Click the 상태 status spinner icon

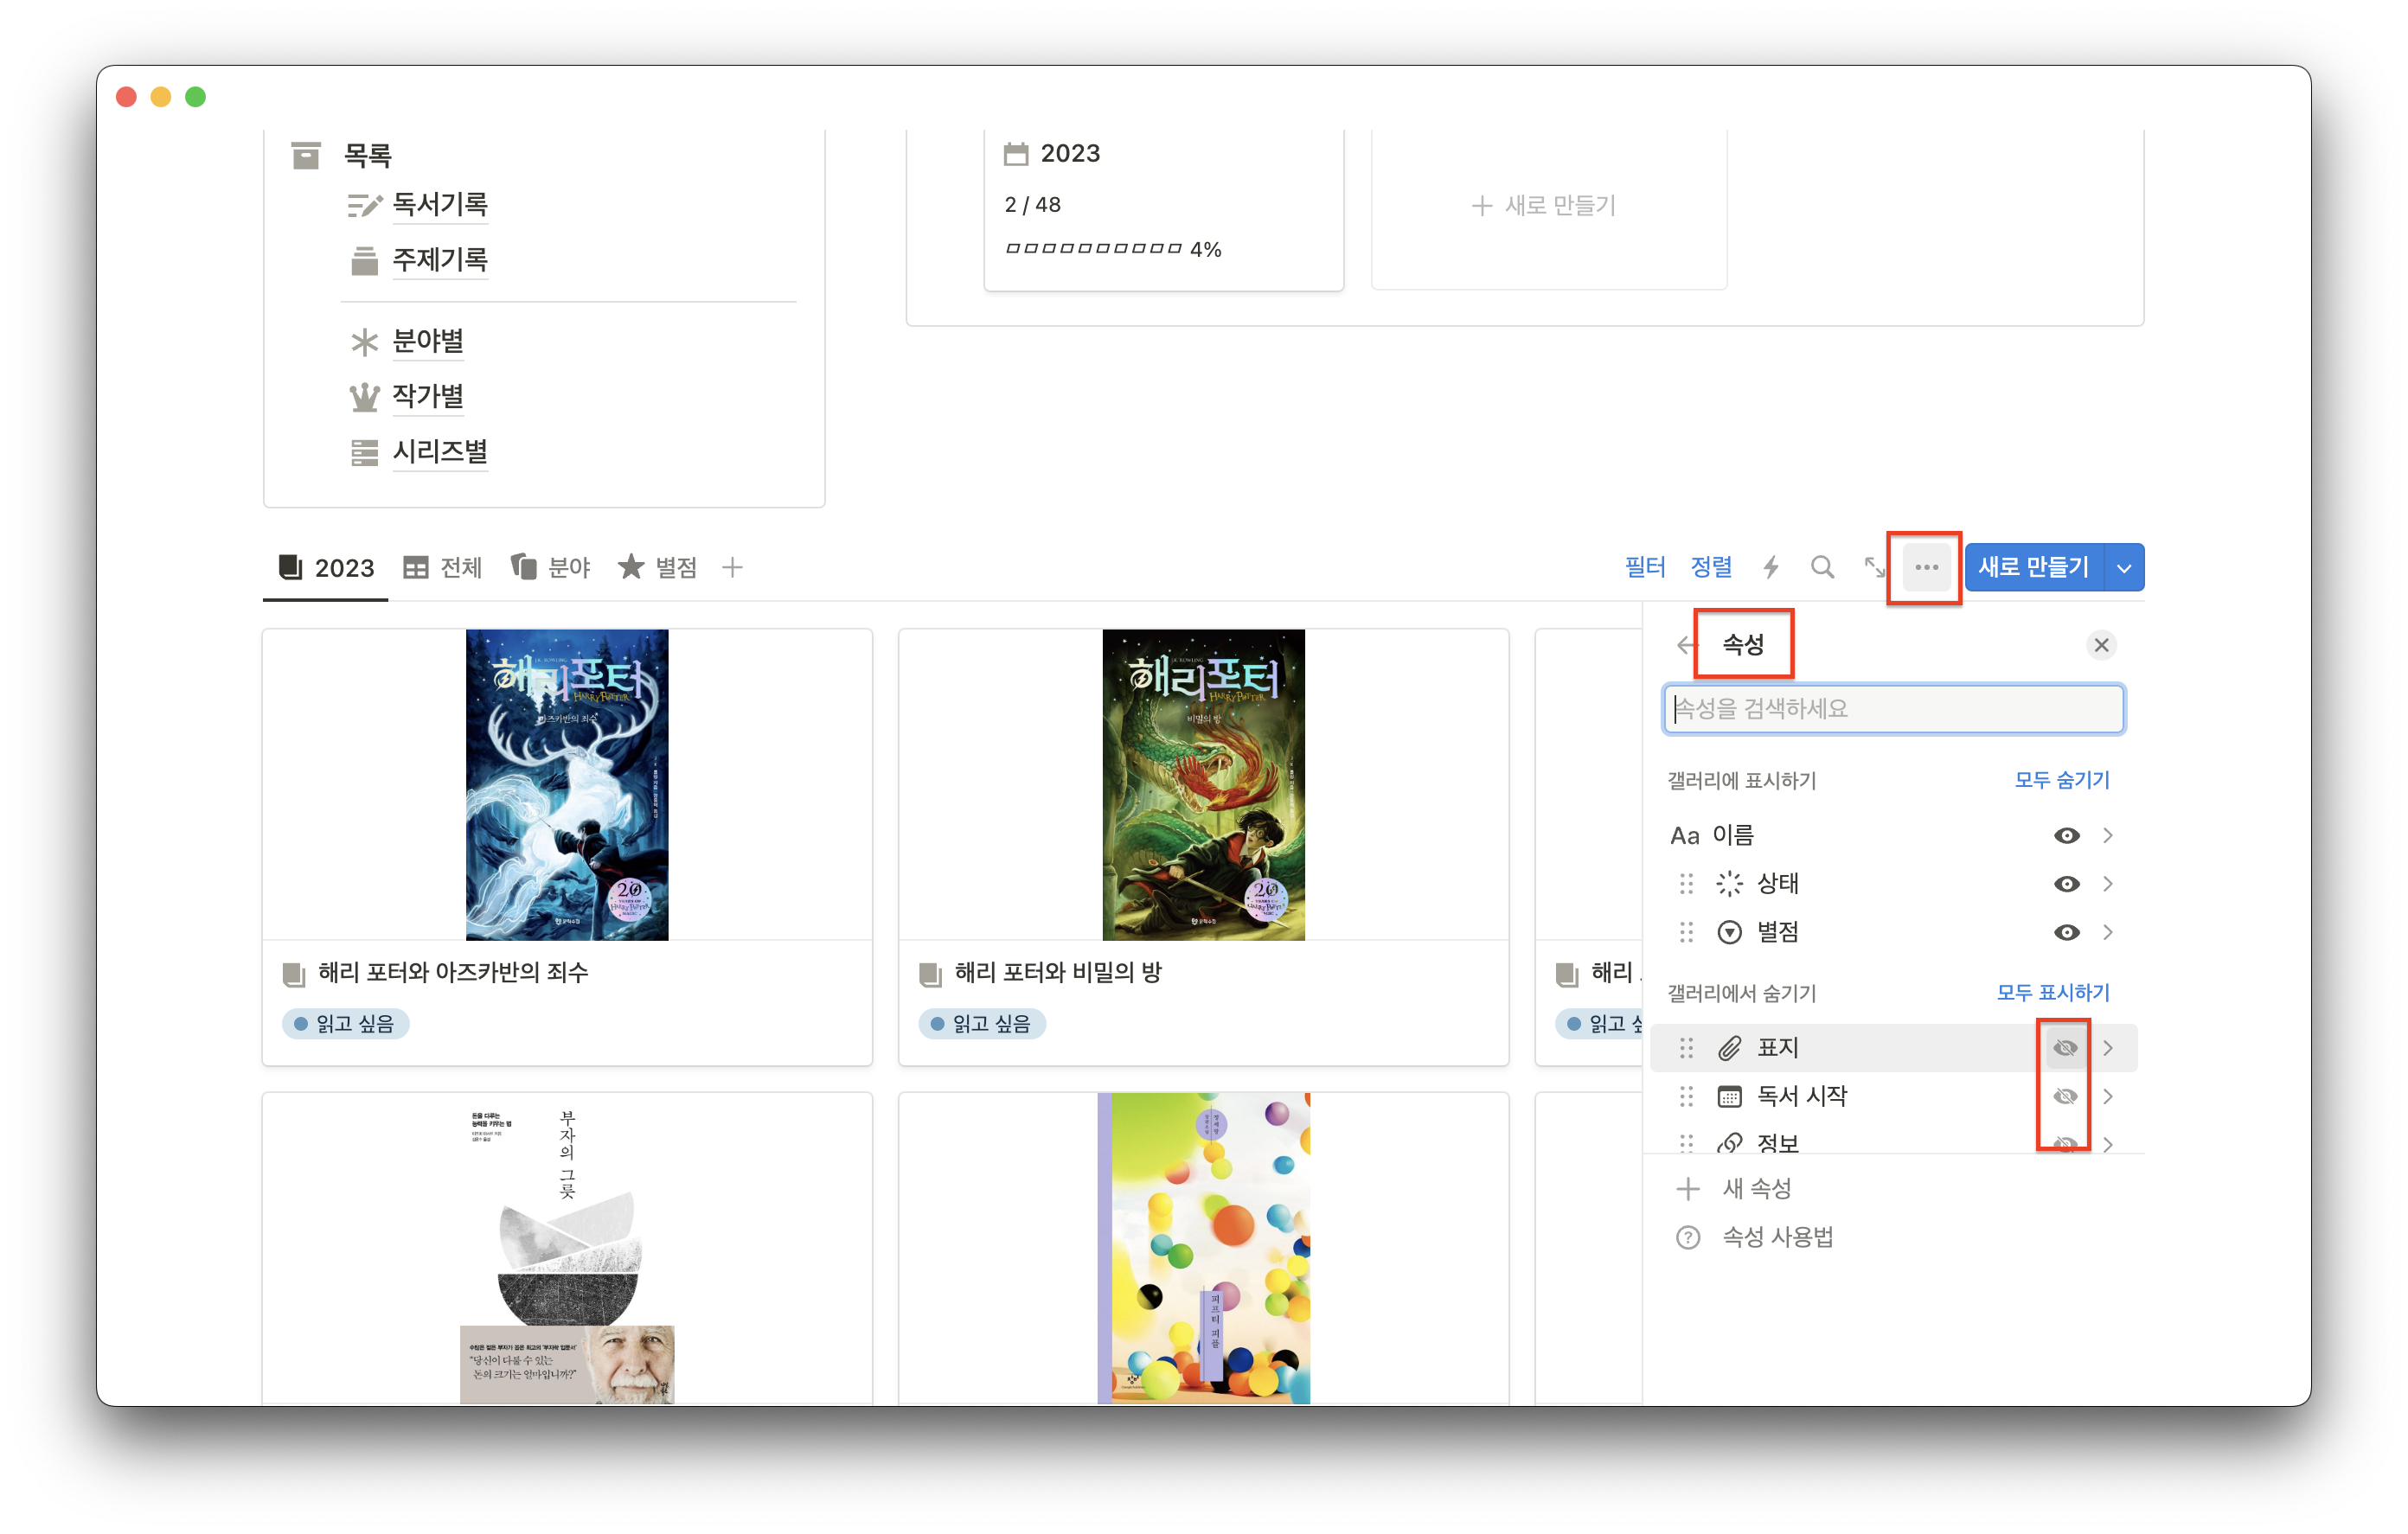tap(1729, 884)
